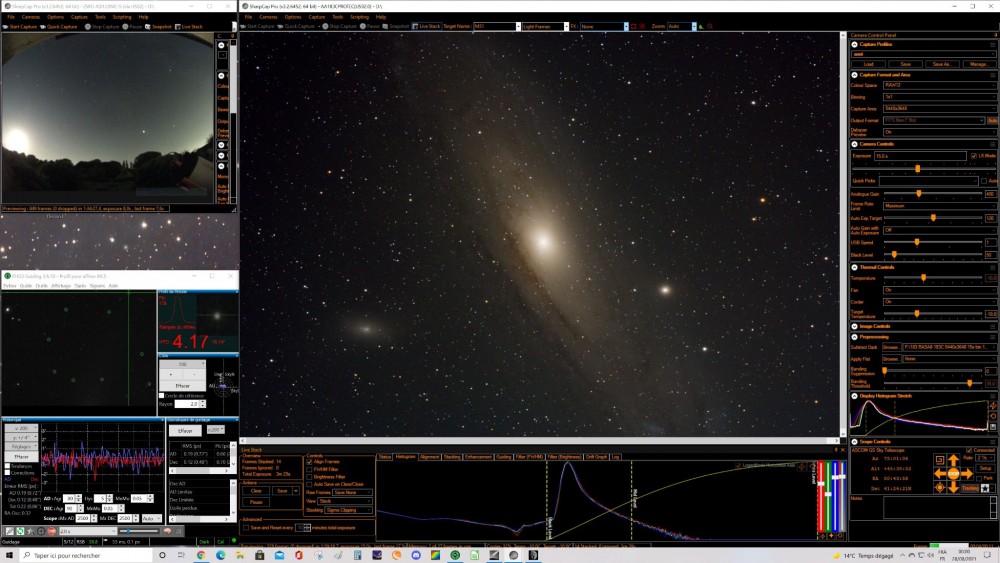Viewport: 1000px width, 563px height.
Task: Click Quick Capture in main SharpCap toolbar
Action: tap(296, 27)
